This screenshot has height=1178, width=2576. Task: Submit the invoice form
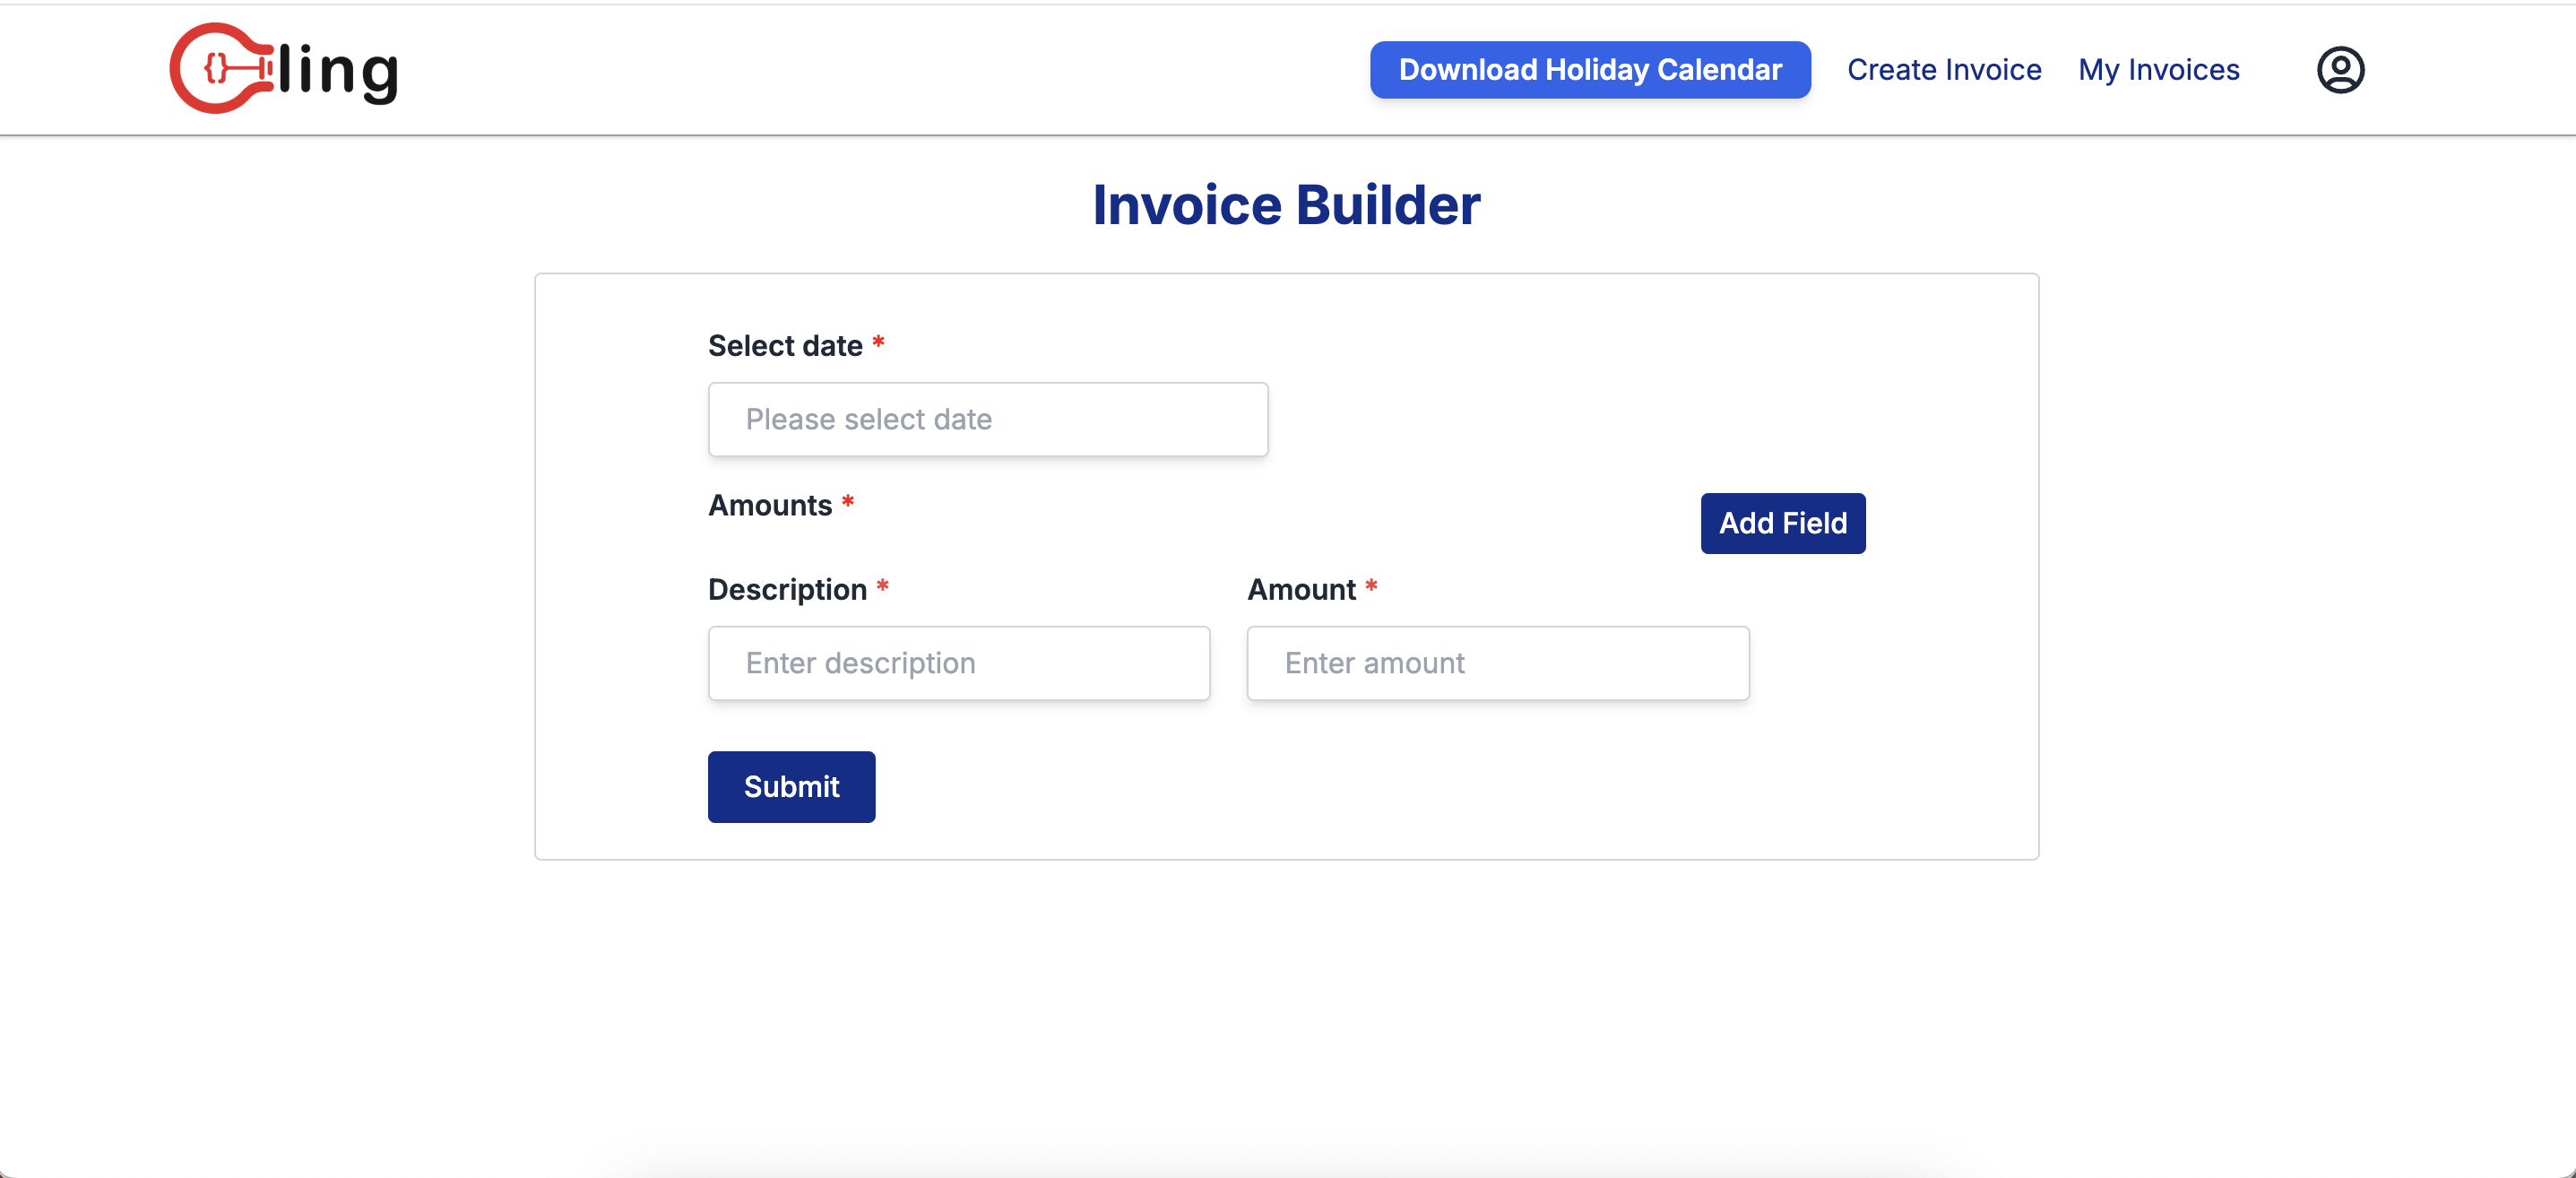point(791,787)
